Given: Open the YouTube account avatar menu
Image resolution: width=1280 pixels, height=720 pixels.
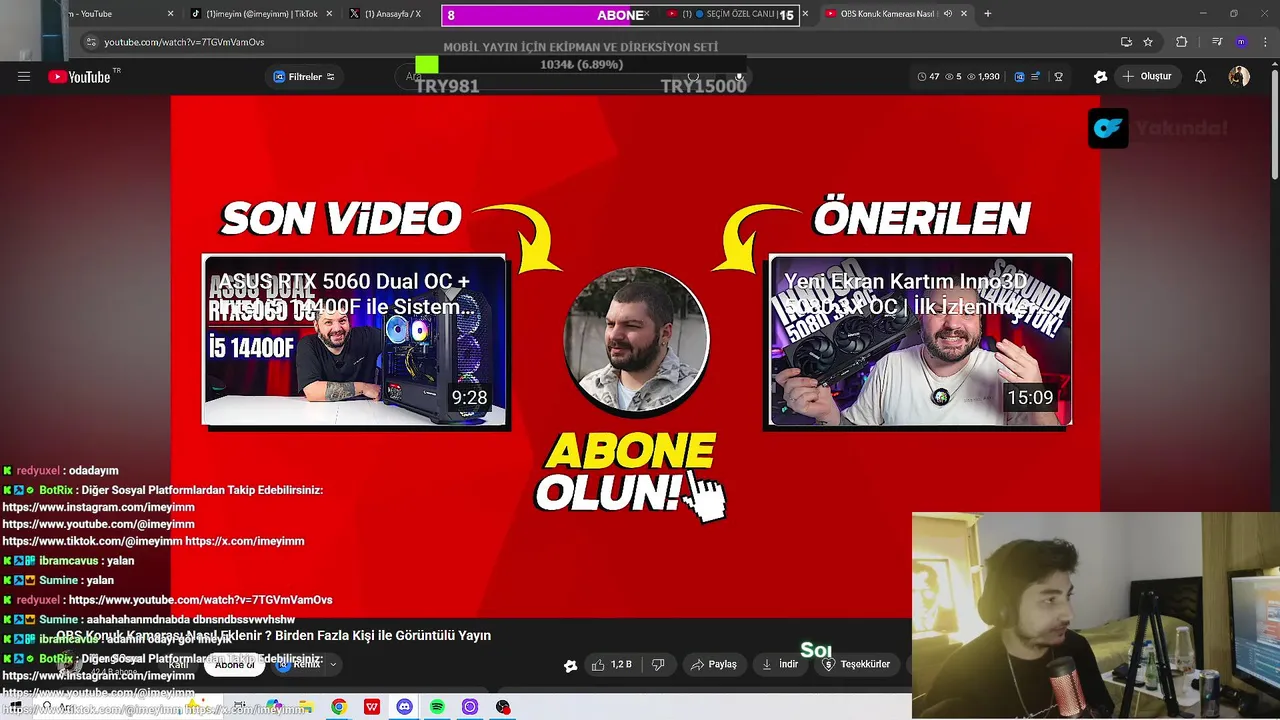Looking at the screenshot, I should click(1239, 77).
